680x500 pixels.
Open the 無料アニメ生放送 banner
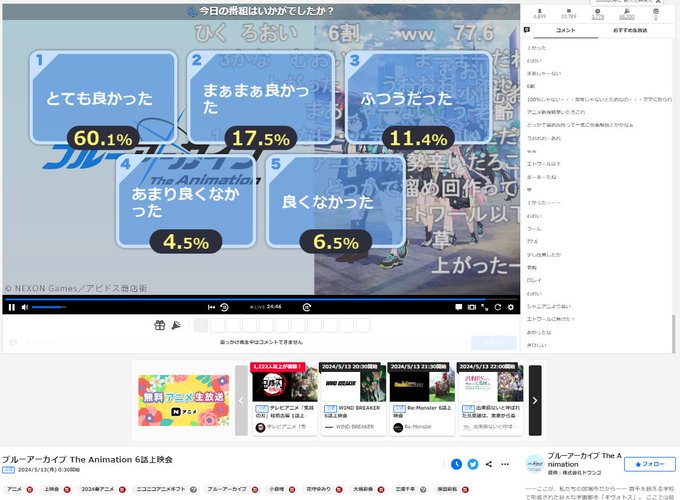tap(183, 400)
